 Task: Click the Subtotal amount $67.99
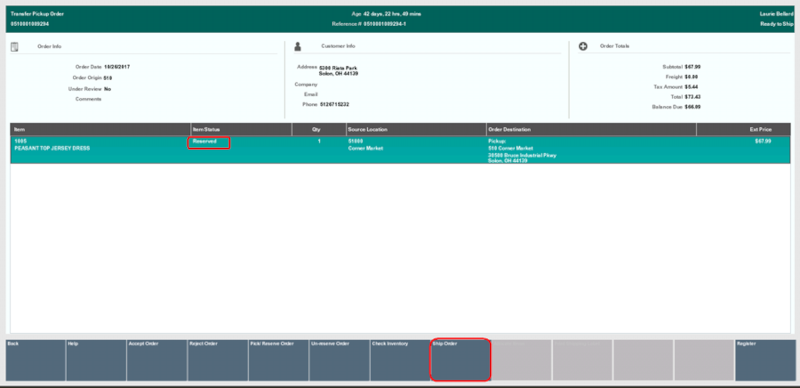pos(693,67)
